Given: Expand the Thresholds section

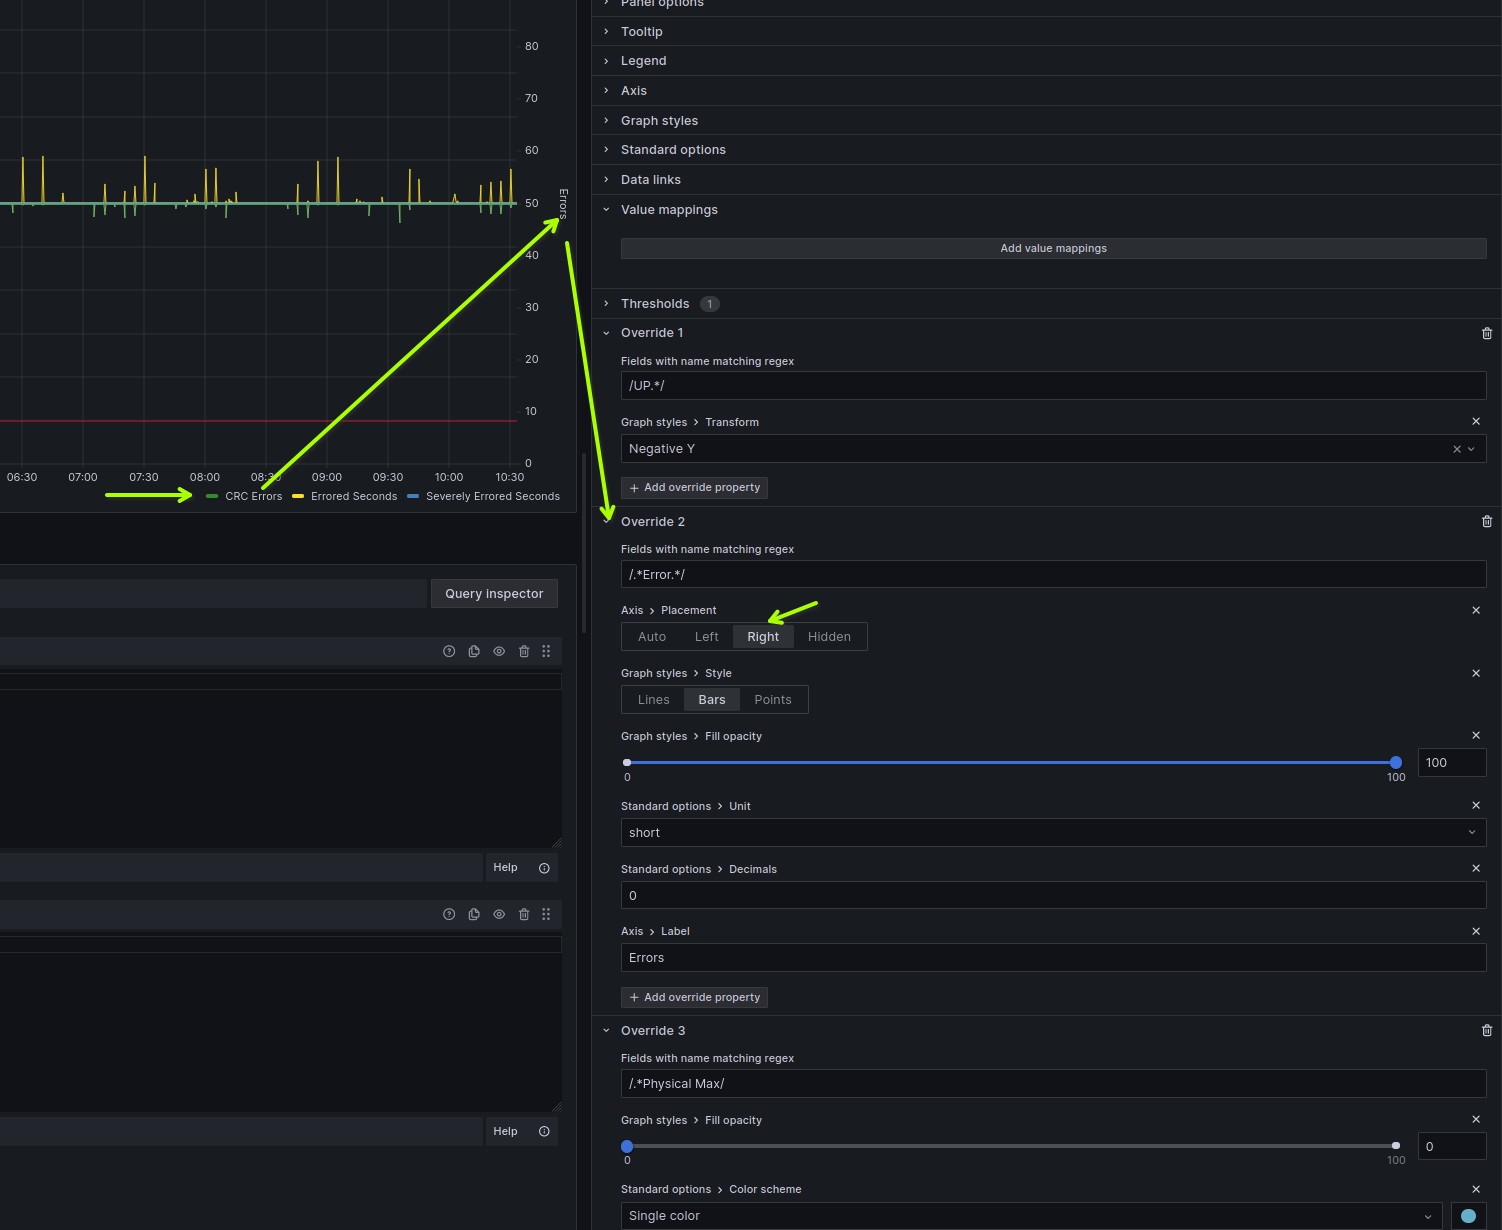Looking at the screenshot, I should (654, 304).
